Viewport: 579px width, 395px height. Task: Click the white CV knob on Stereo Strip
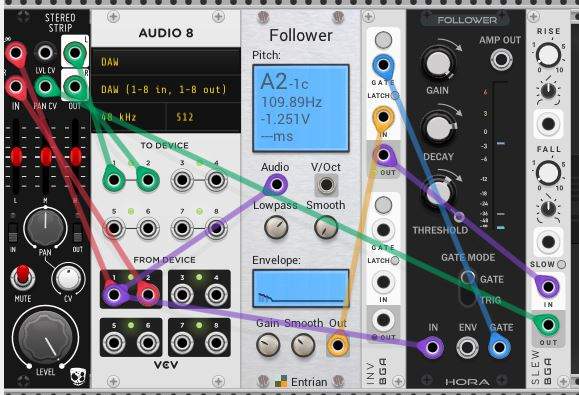68,278
